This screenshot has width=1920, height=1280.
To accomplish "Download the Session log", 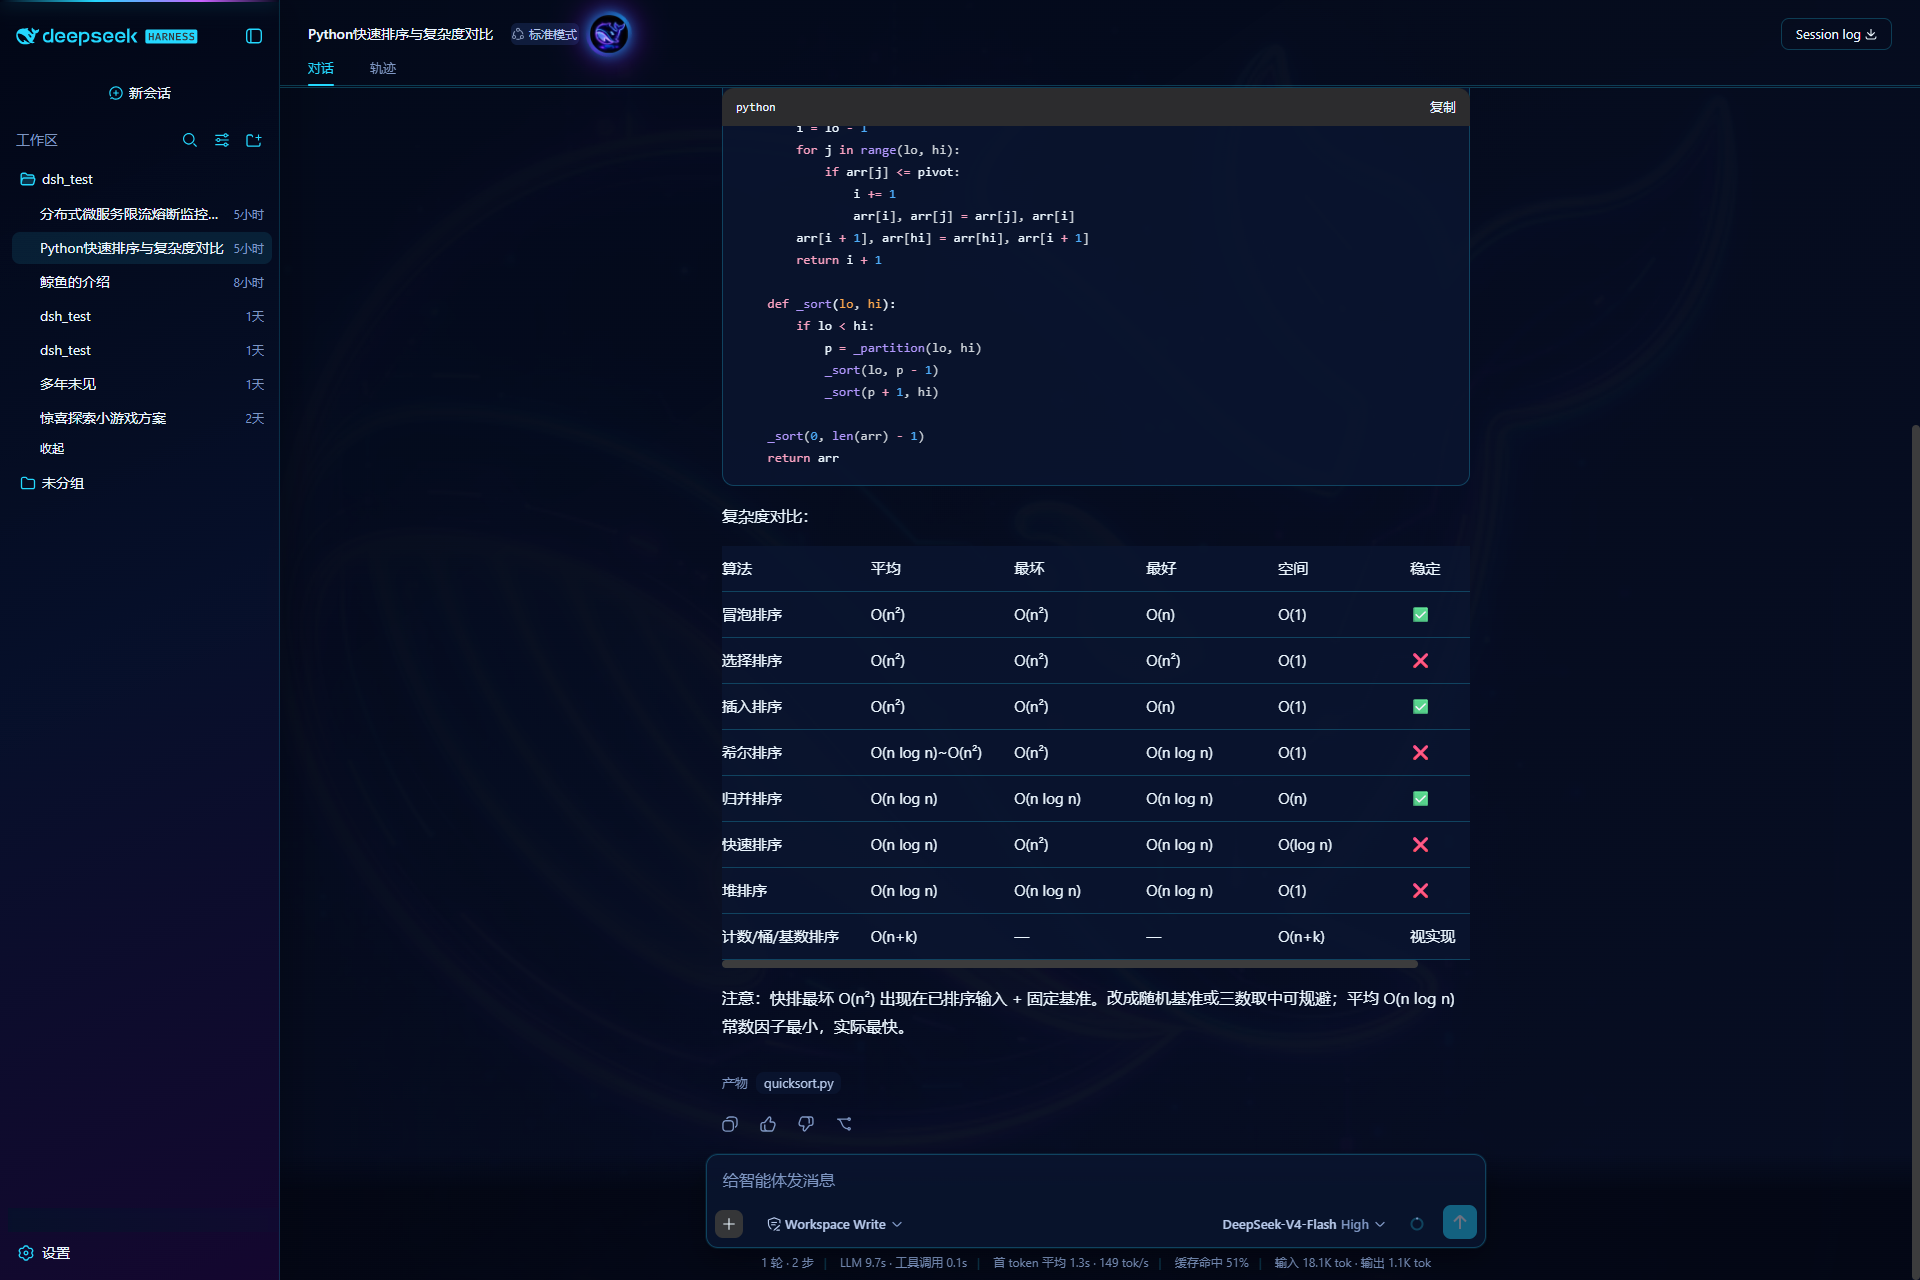I will pyautogui.click(x=1836, y=34).
